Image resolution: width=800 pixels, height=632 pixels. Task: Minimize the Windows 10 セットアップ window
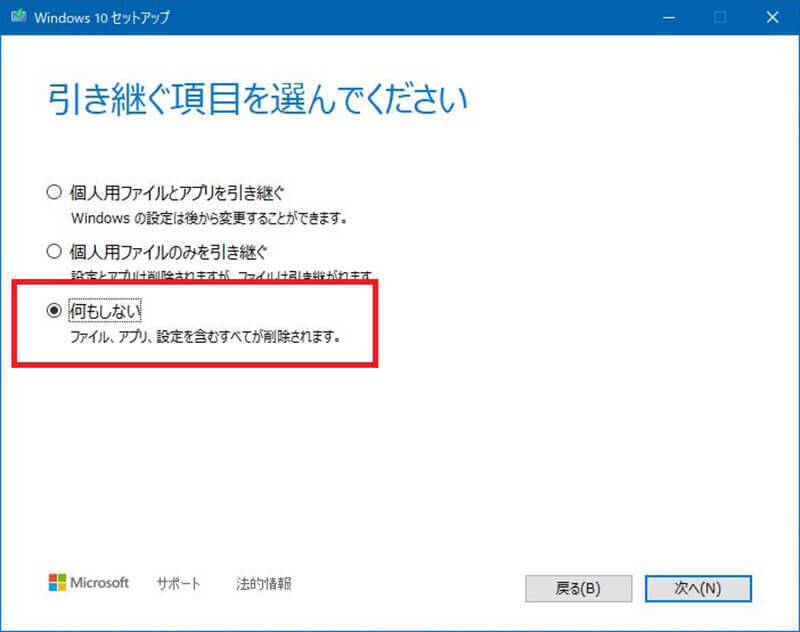coord(669,17)
